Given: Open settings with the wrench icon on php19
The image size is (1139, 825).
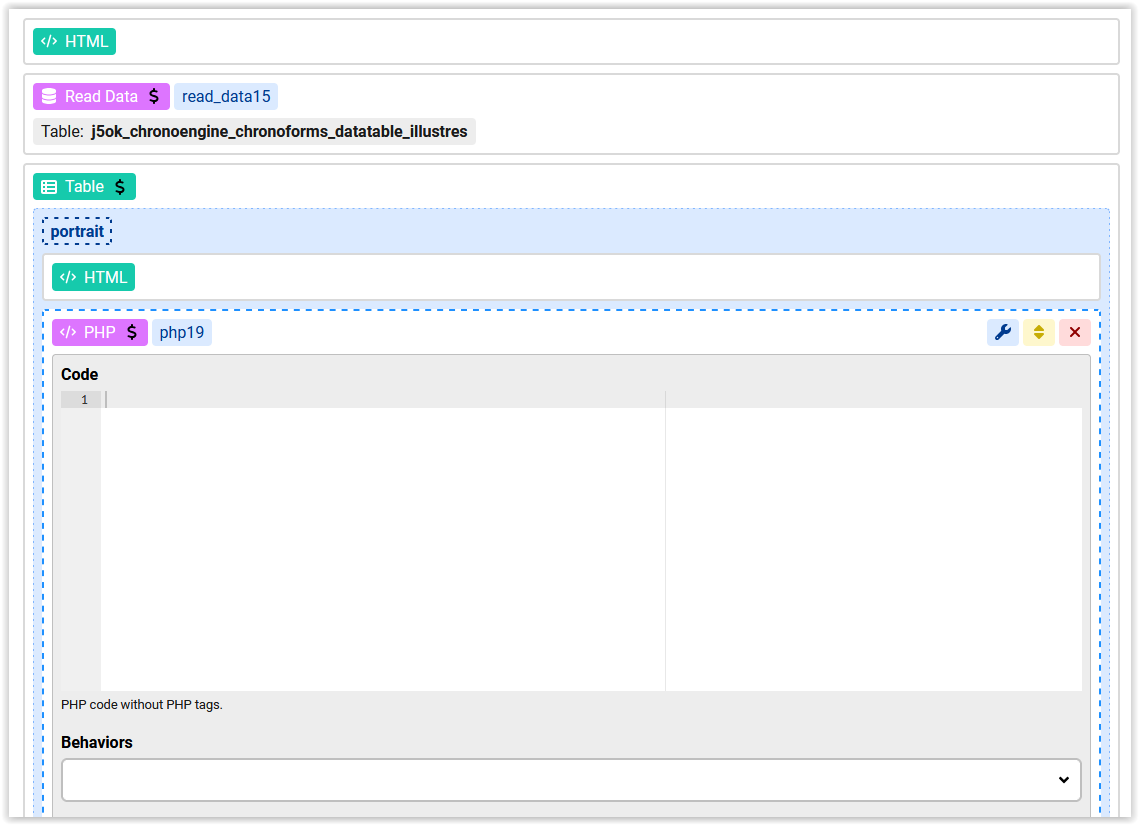Looking at the screenshot, I should pos(1002,333).
